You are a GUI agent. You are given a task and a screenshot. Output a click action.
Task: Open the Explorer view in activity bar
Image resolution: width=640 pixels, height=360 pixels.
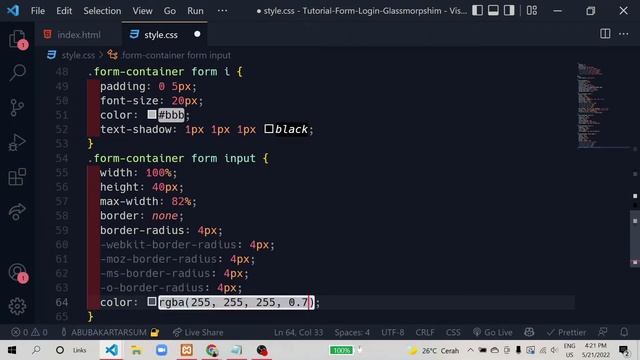(17, 39)
